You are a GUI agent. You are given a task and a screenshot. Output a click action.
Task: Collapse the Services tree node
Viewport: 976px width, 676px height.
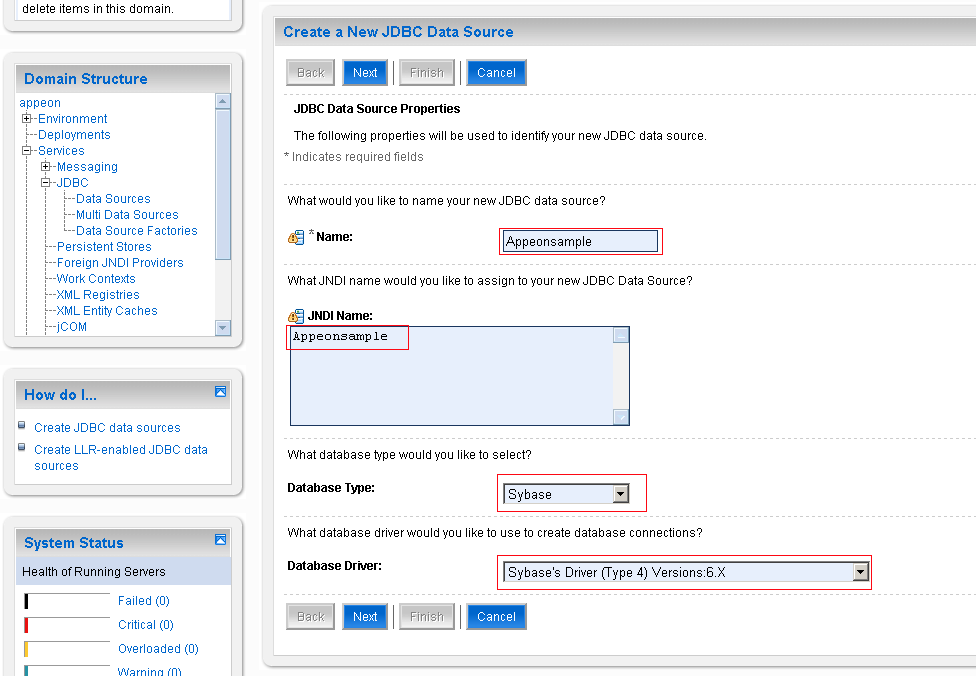pyautogui.click(x=26, y=151)
